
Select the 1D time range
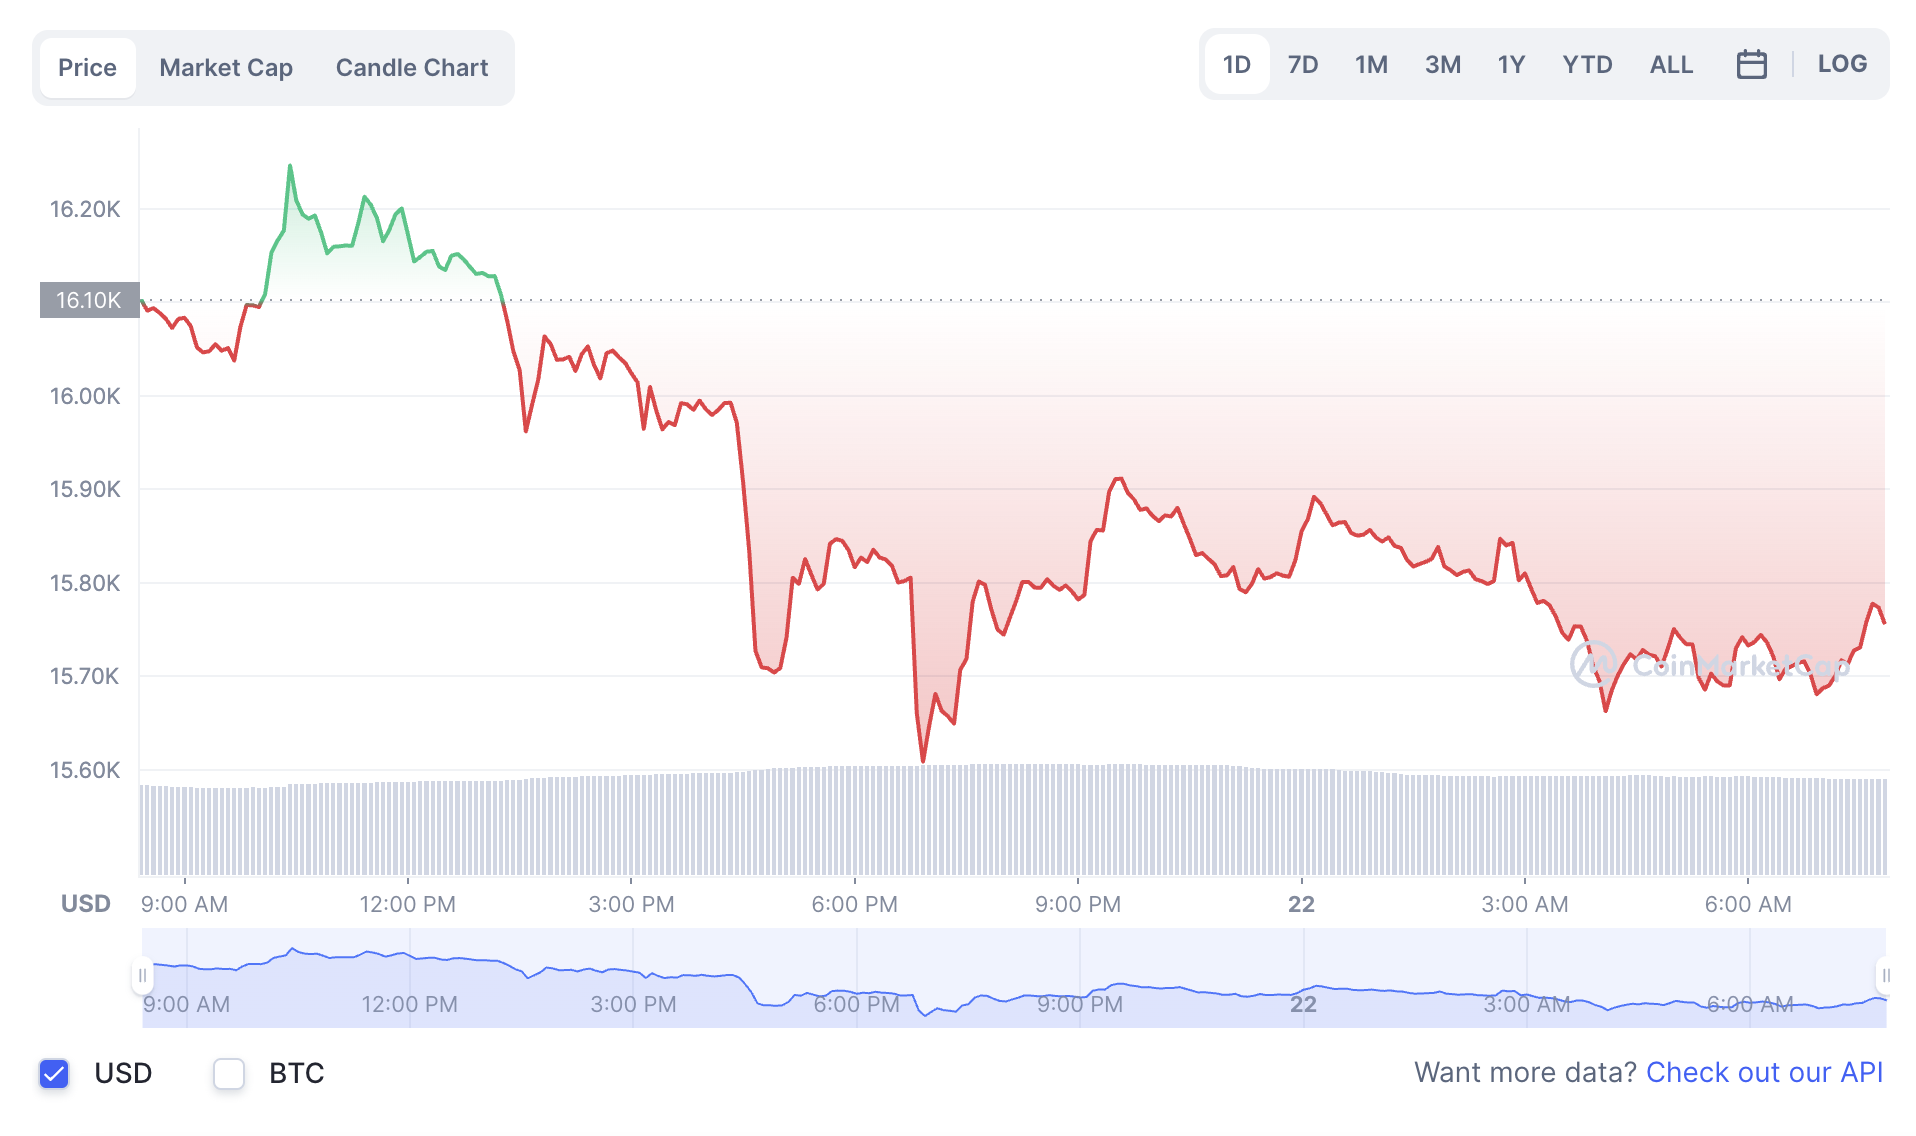click(1236, 63)
